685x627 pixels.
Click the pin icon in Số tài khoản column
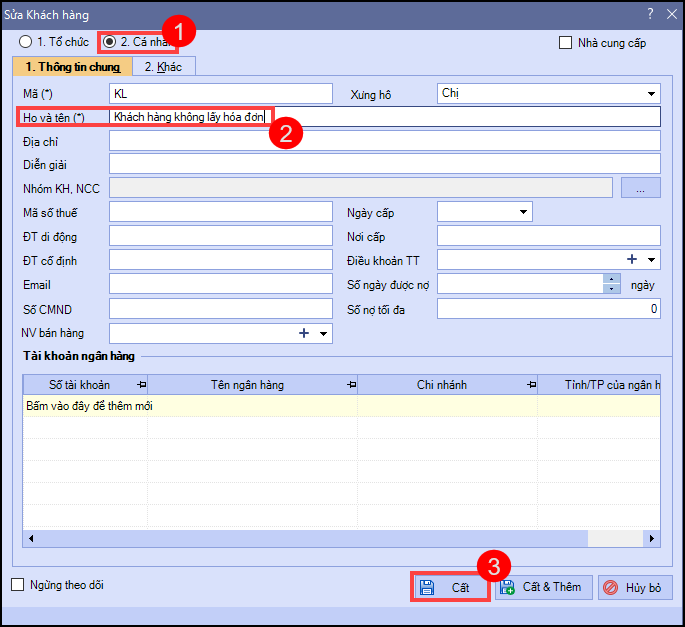click(x=140, y=385)
